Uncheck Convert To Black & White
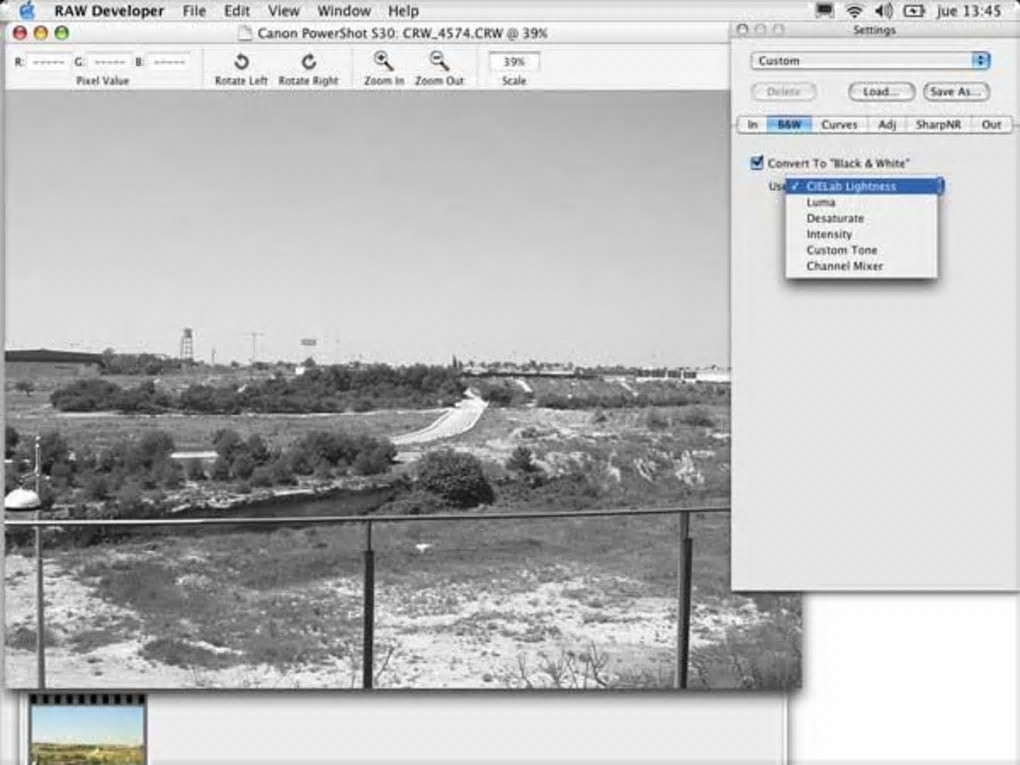Screen dimensions: 1020x765 pyautogui.click(x=757, y=162)
